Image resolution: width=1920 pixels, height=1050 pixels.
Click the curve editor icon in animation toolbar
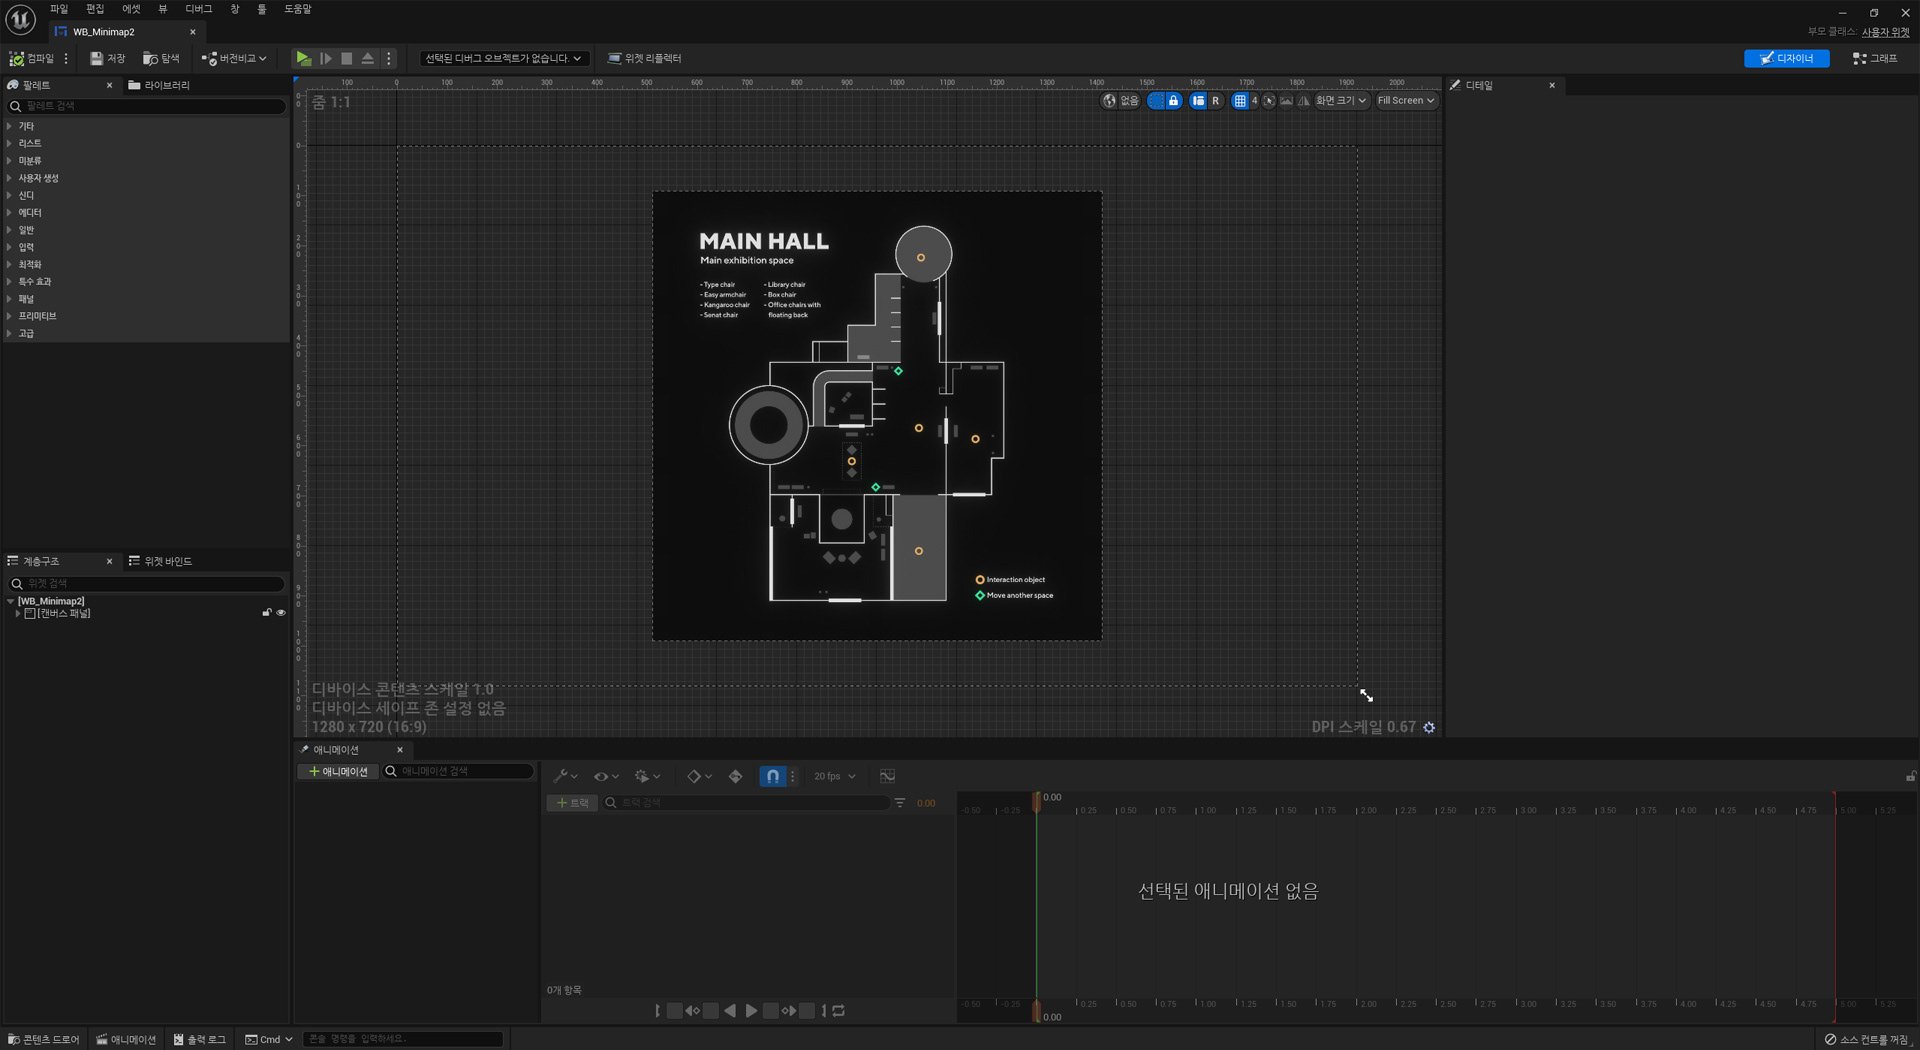coord(887,776)
